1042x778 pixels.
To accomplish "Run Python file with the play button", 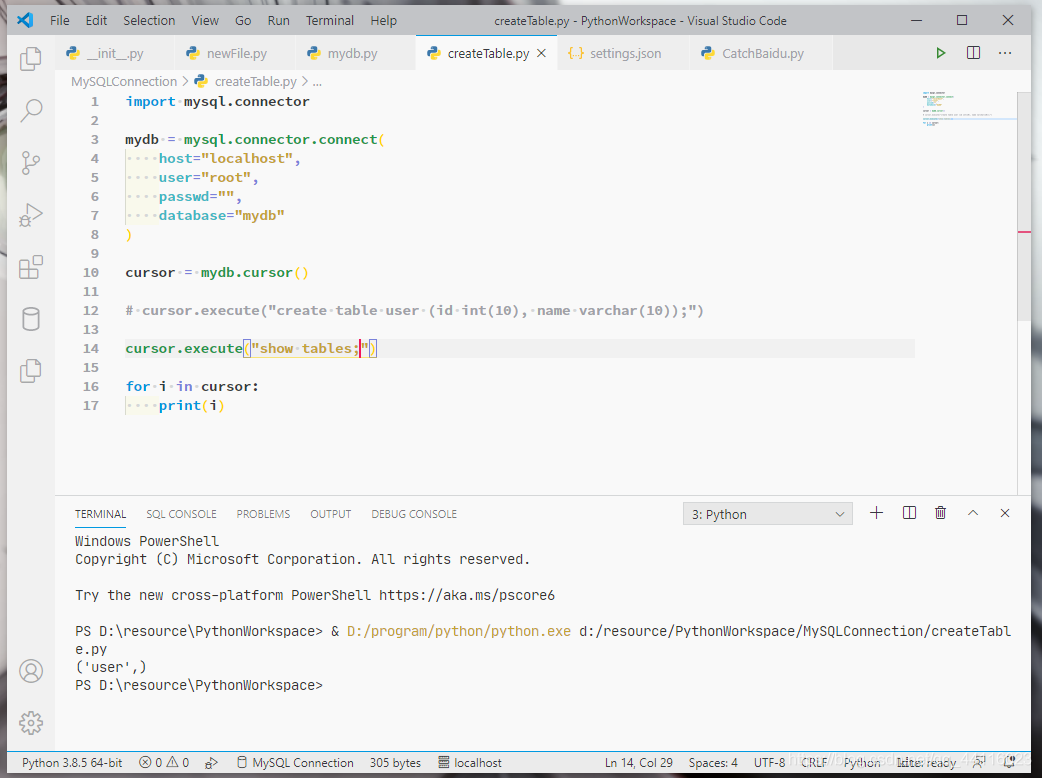I will pos(940,53).
